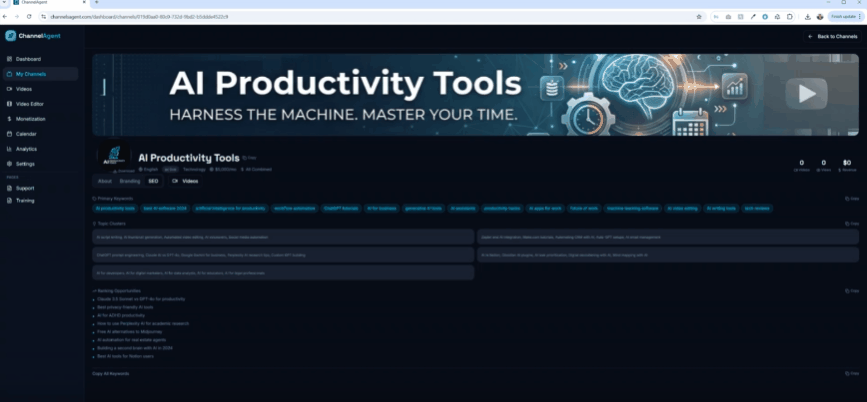This screenshot has height=402, width=867.
Task: Click Back to Channels button
Action: click(832, 36)
